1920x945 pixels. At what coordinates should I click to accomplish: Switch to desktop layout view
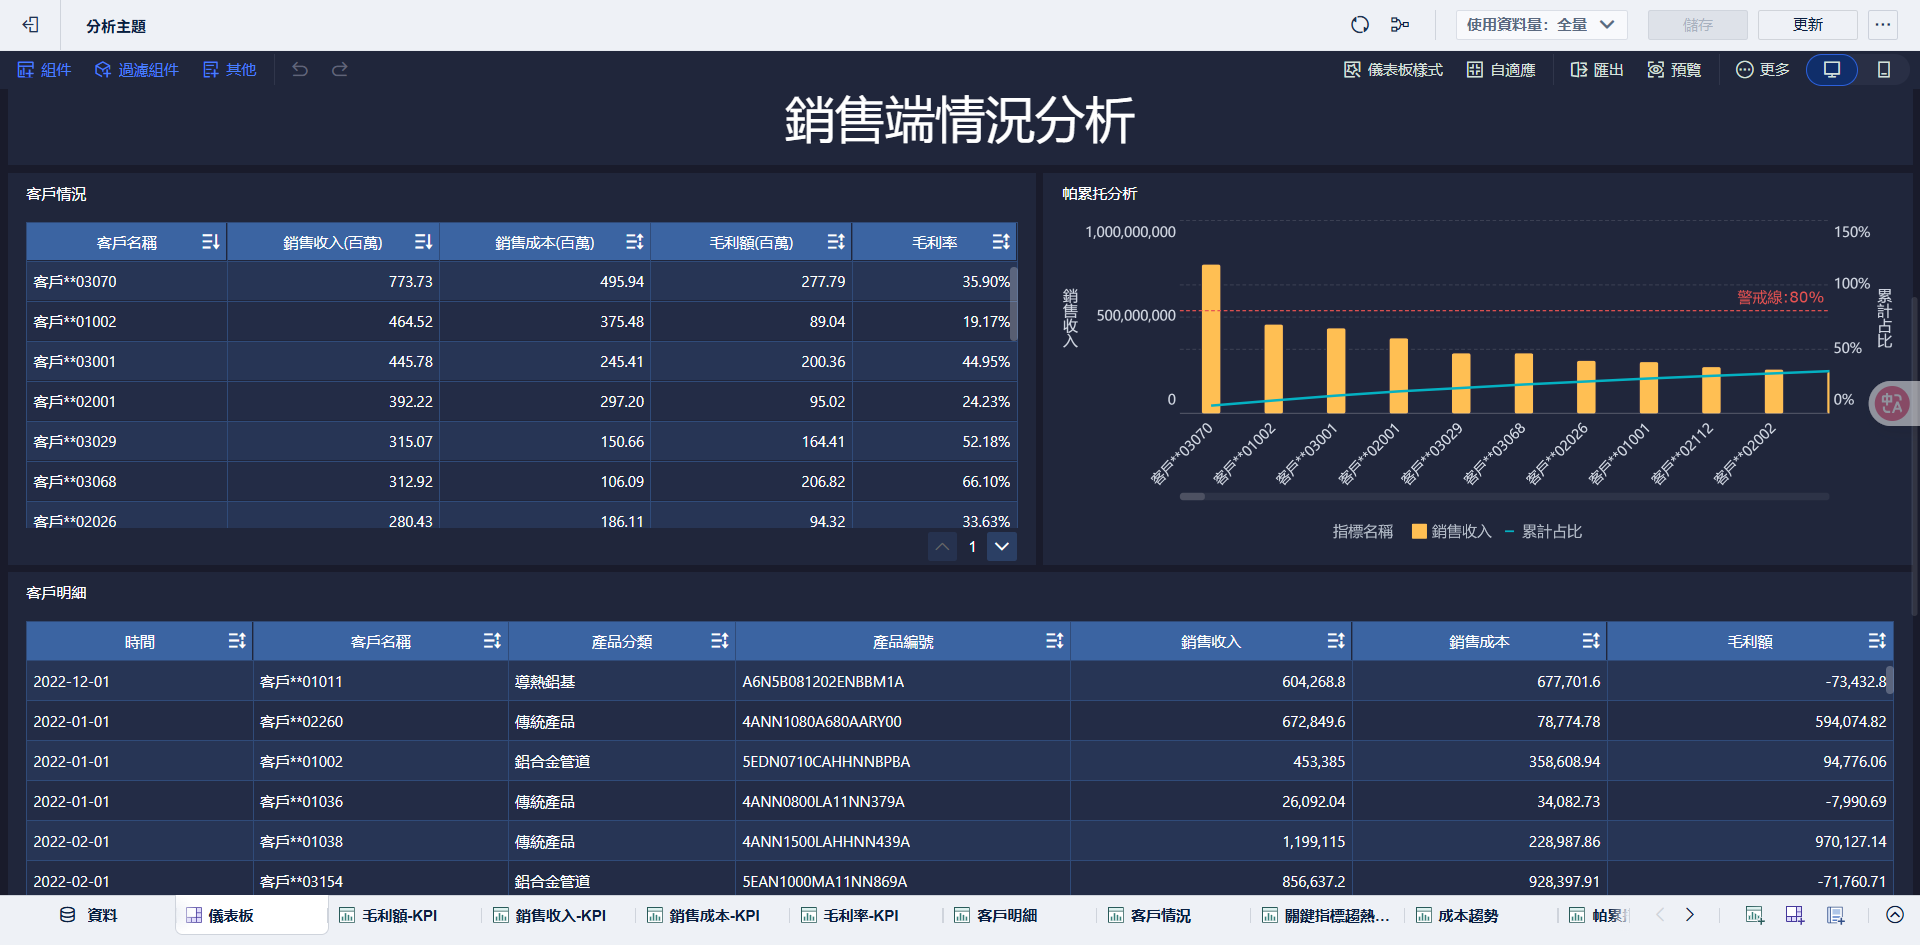click(x=1832, y=70)
